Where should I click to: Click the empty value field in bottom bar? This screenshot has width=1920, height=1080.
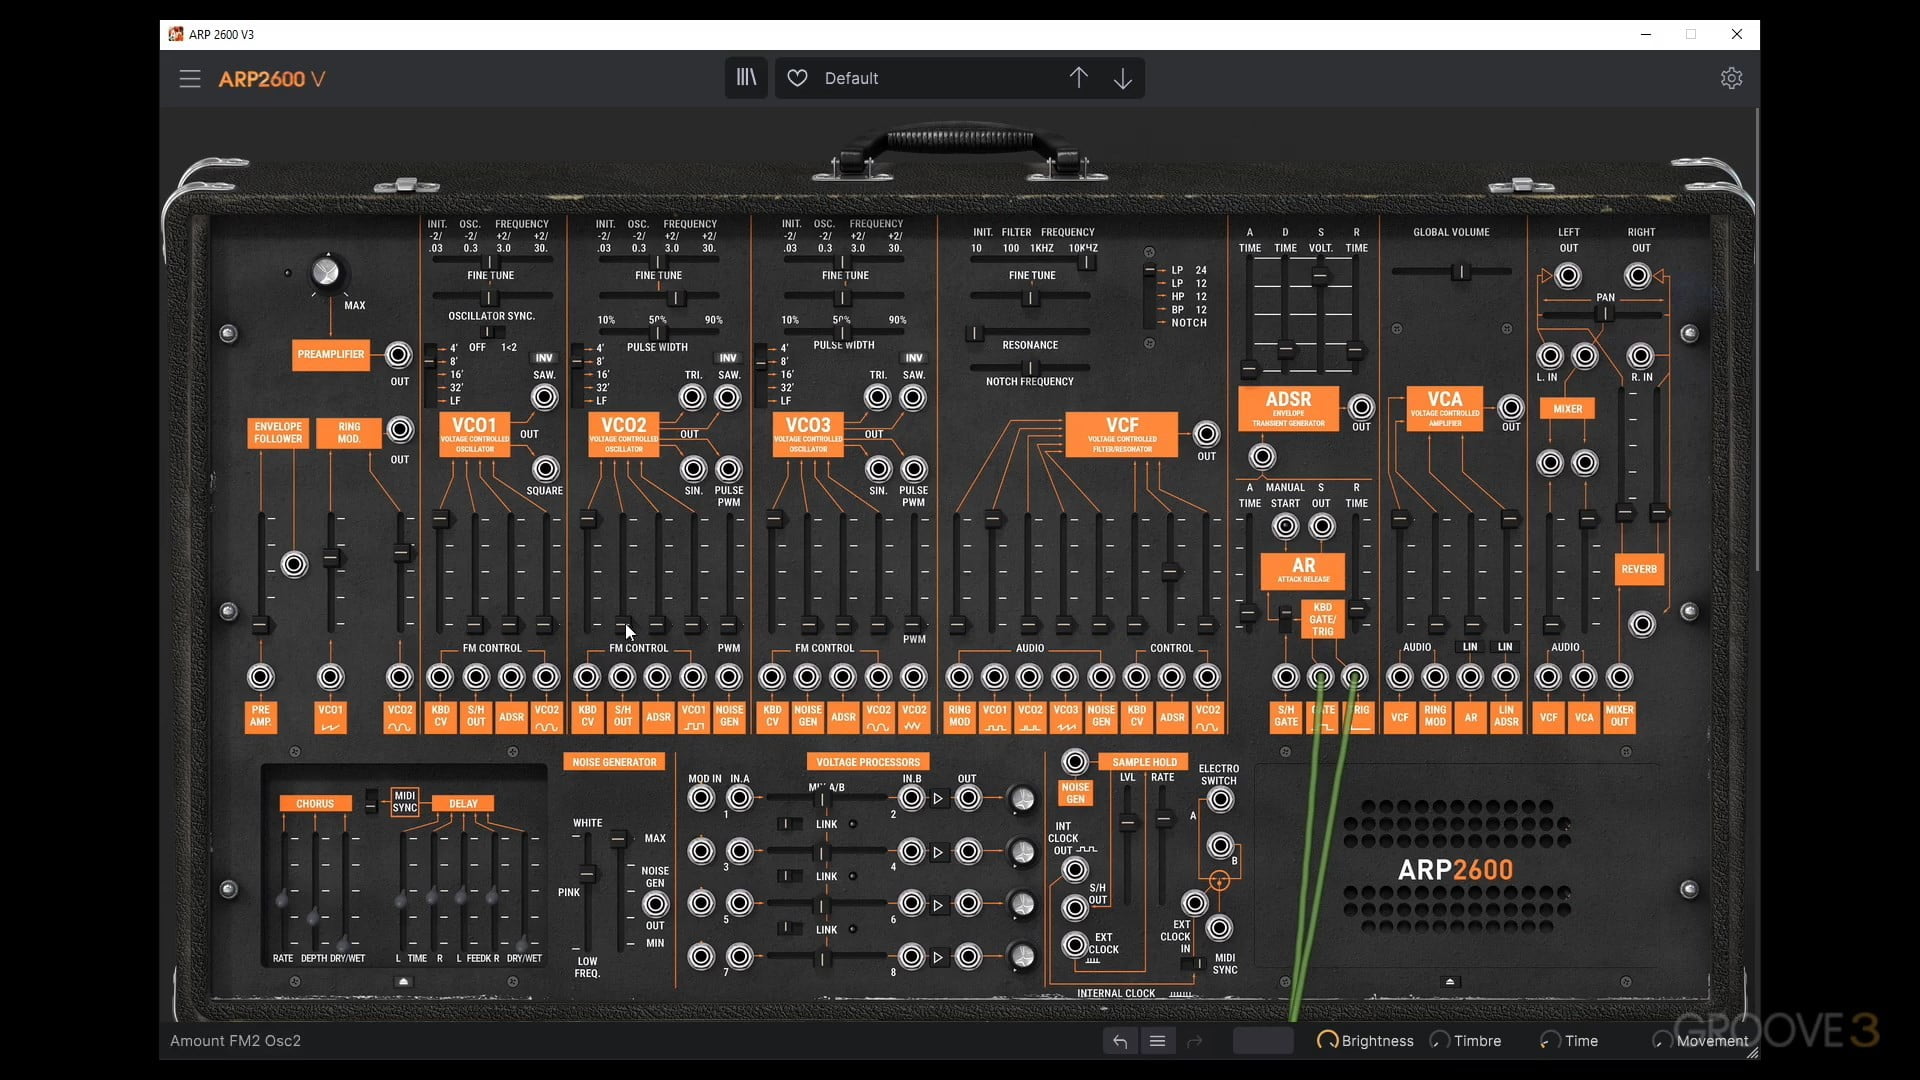coord(1263,1041)
